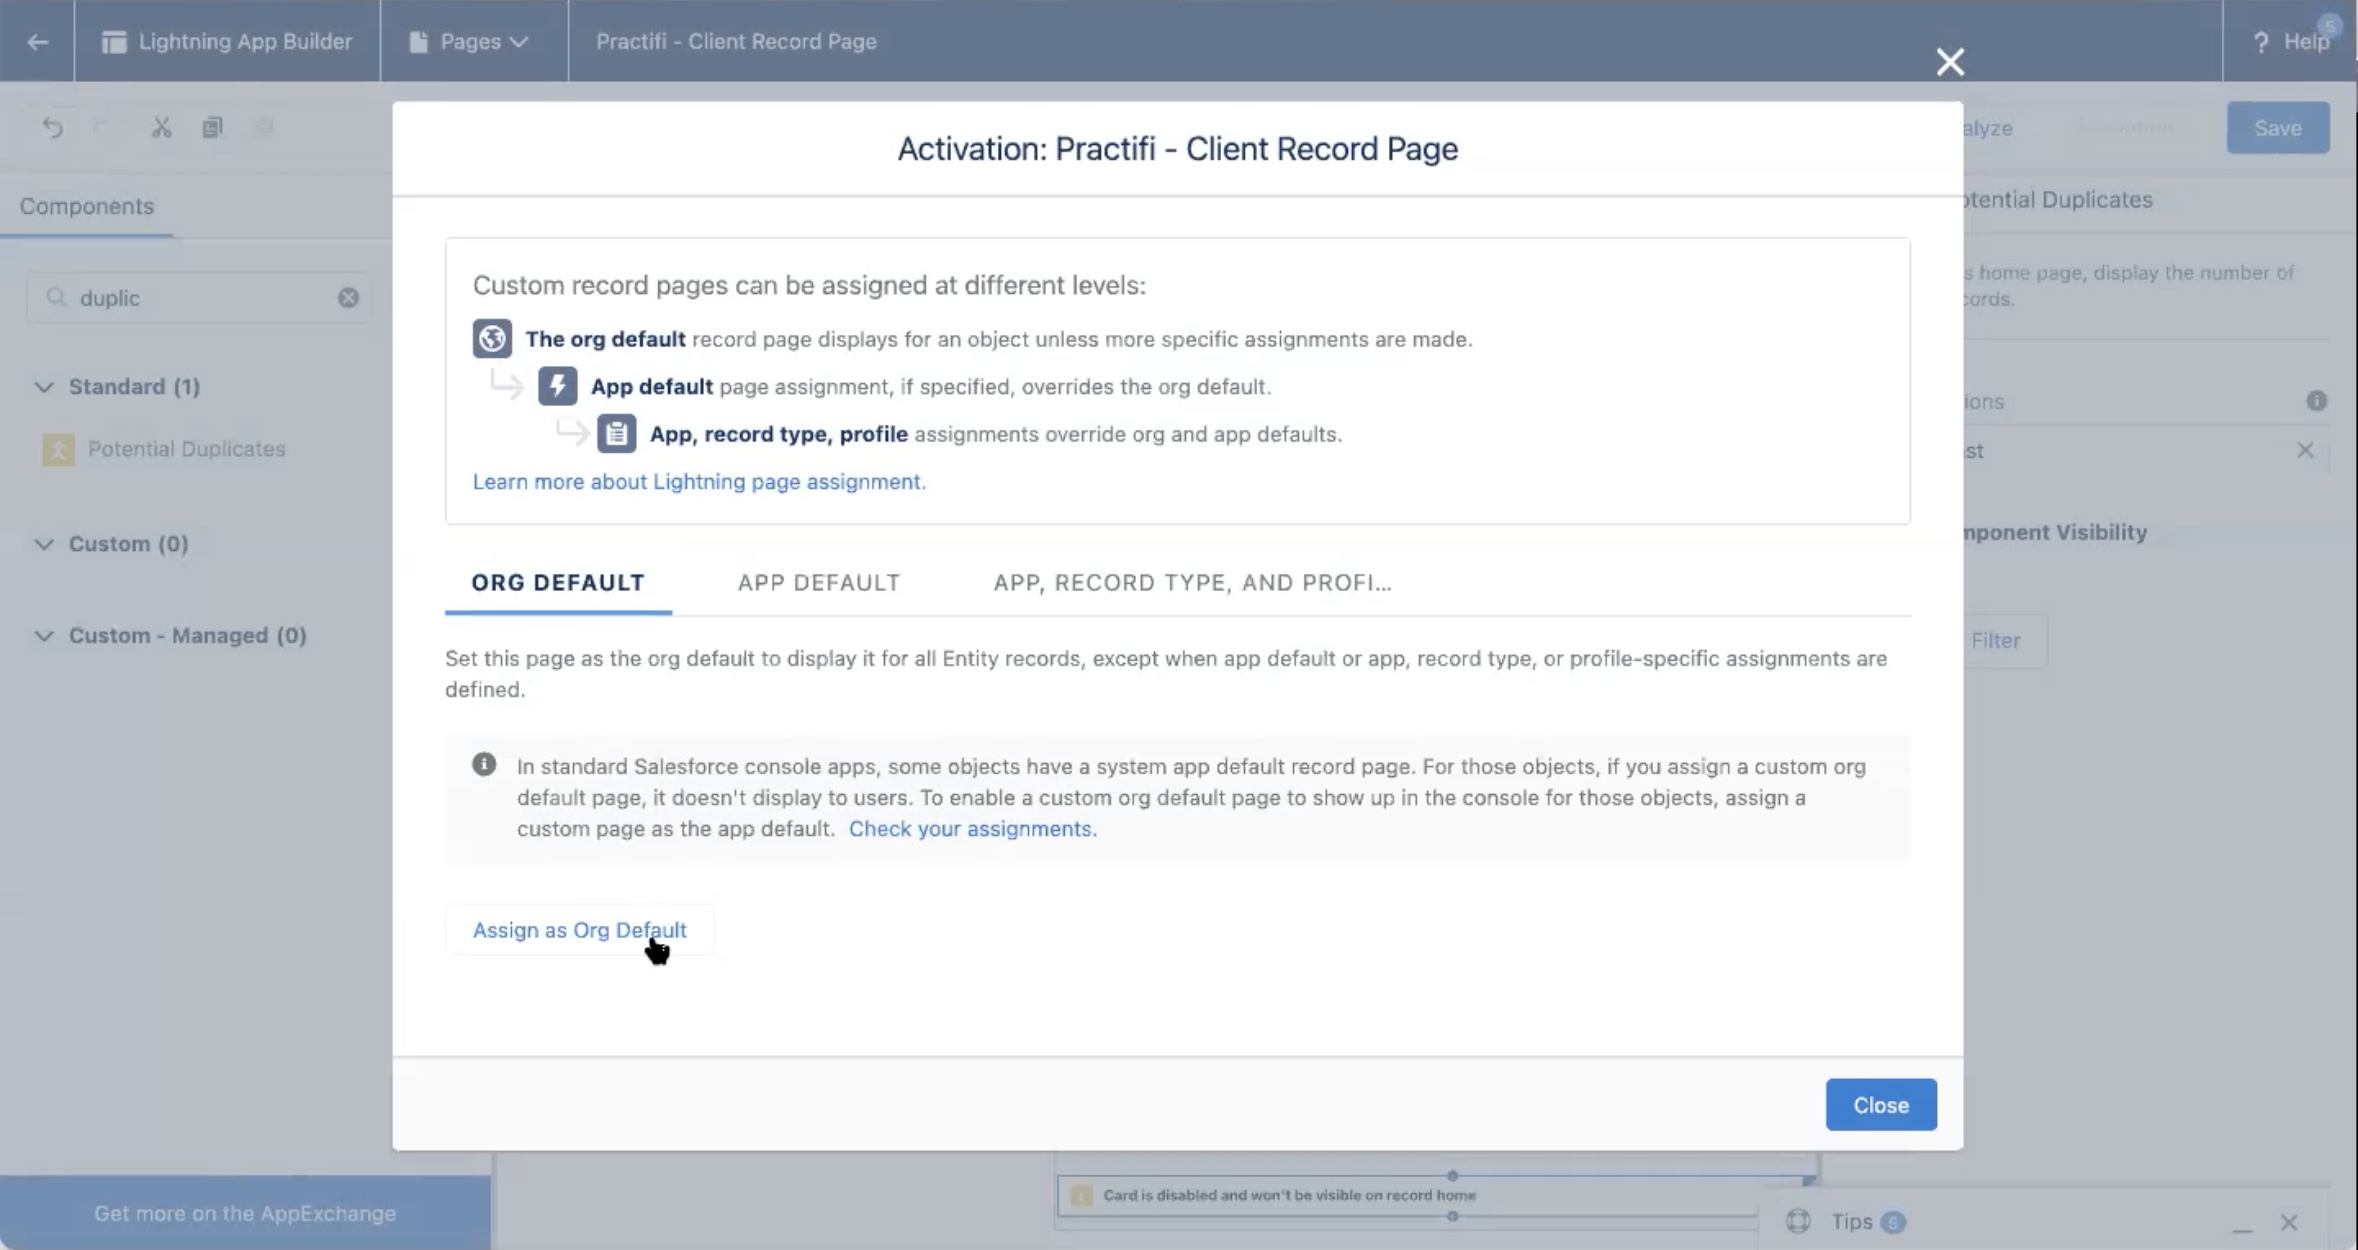This screenshot has height=1250, width=2358.
Task: Click the disabled card warning message
Action: (1289, 1195)
